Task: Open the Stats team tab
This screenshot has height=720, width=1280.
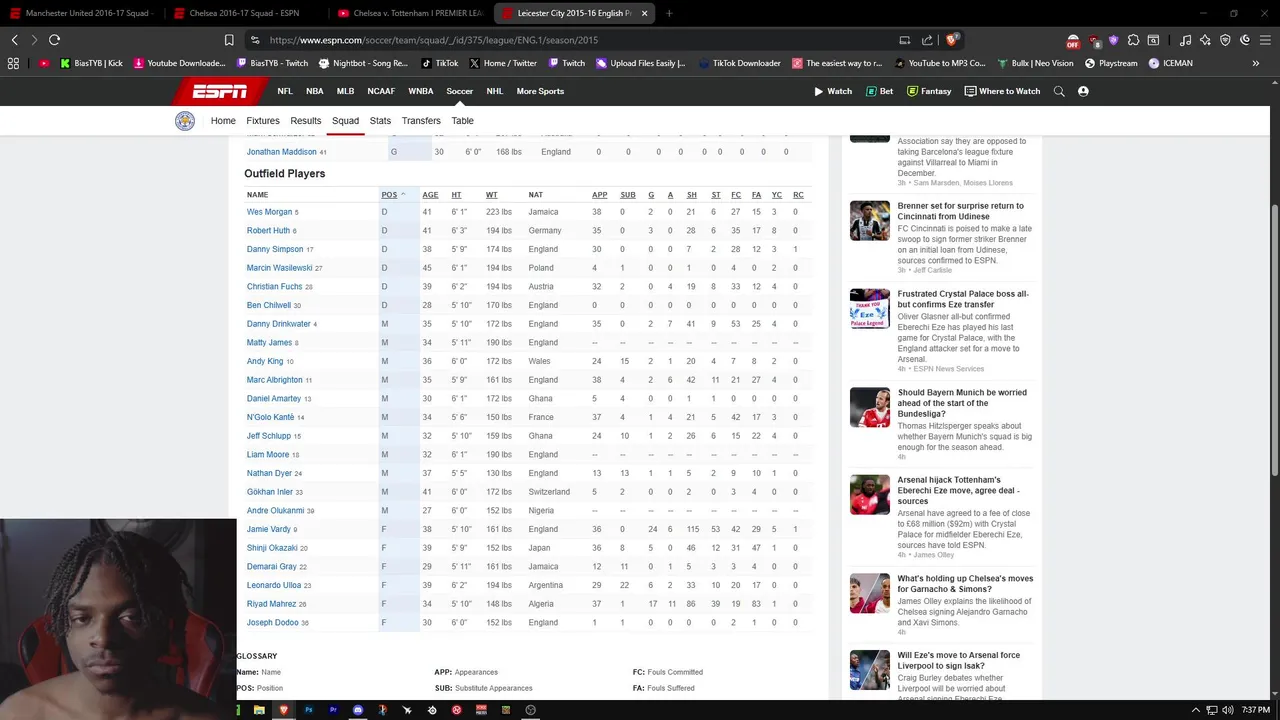Action: point(380,121)
